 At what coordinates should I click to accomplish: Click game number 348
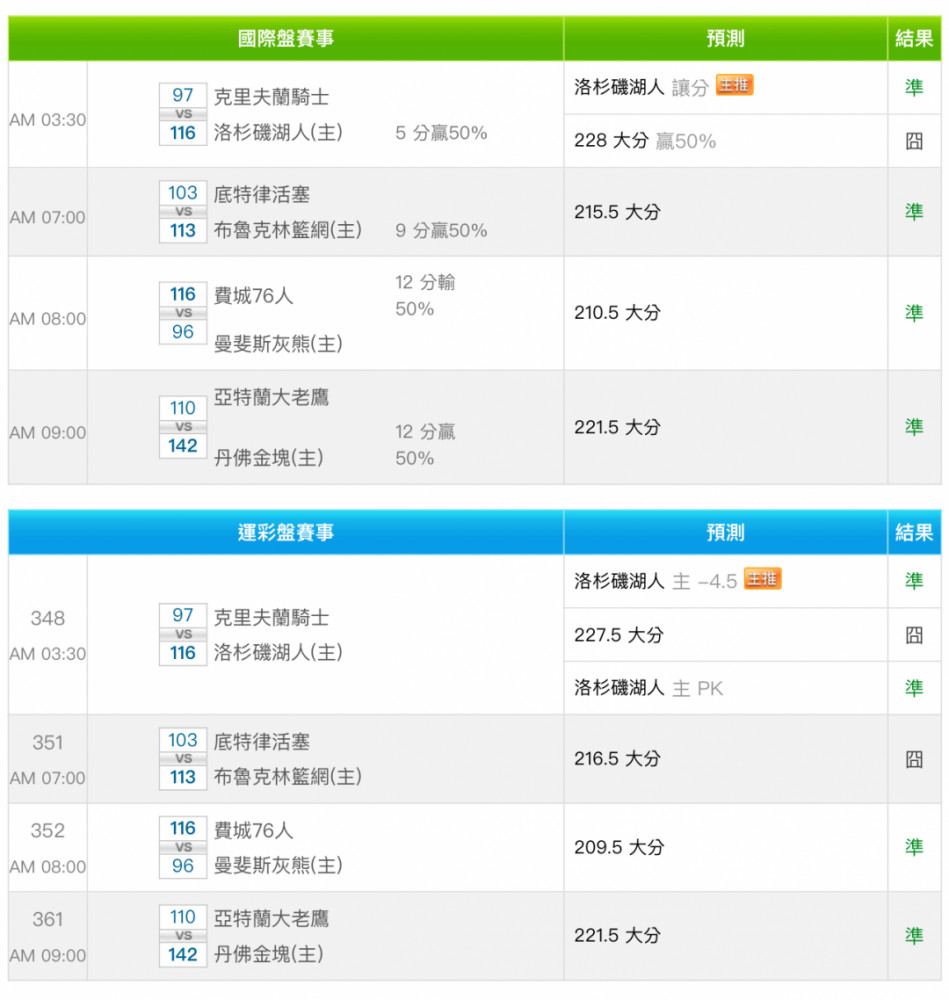point(48,618)
